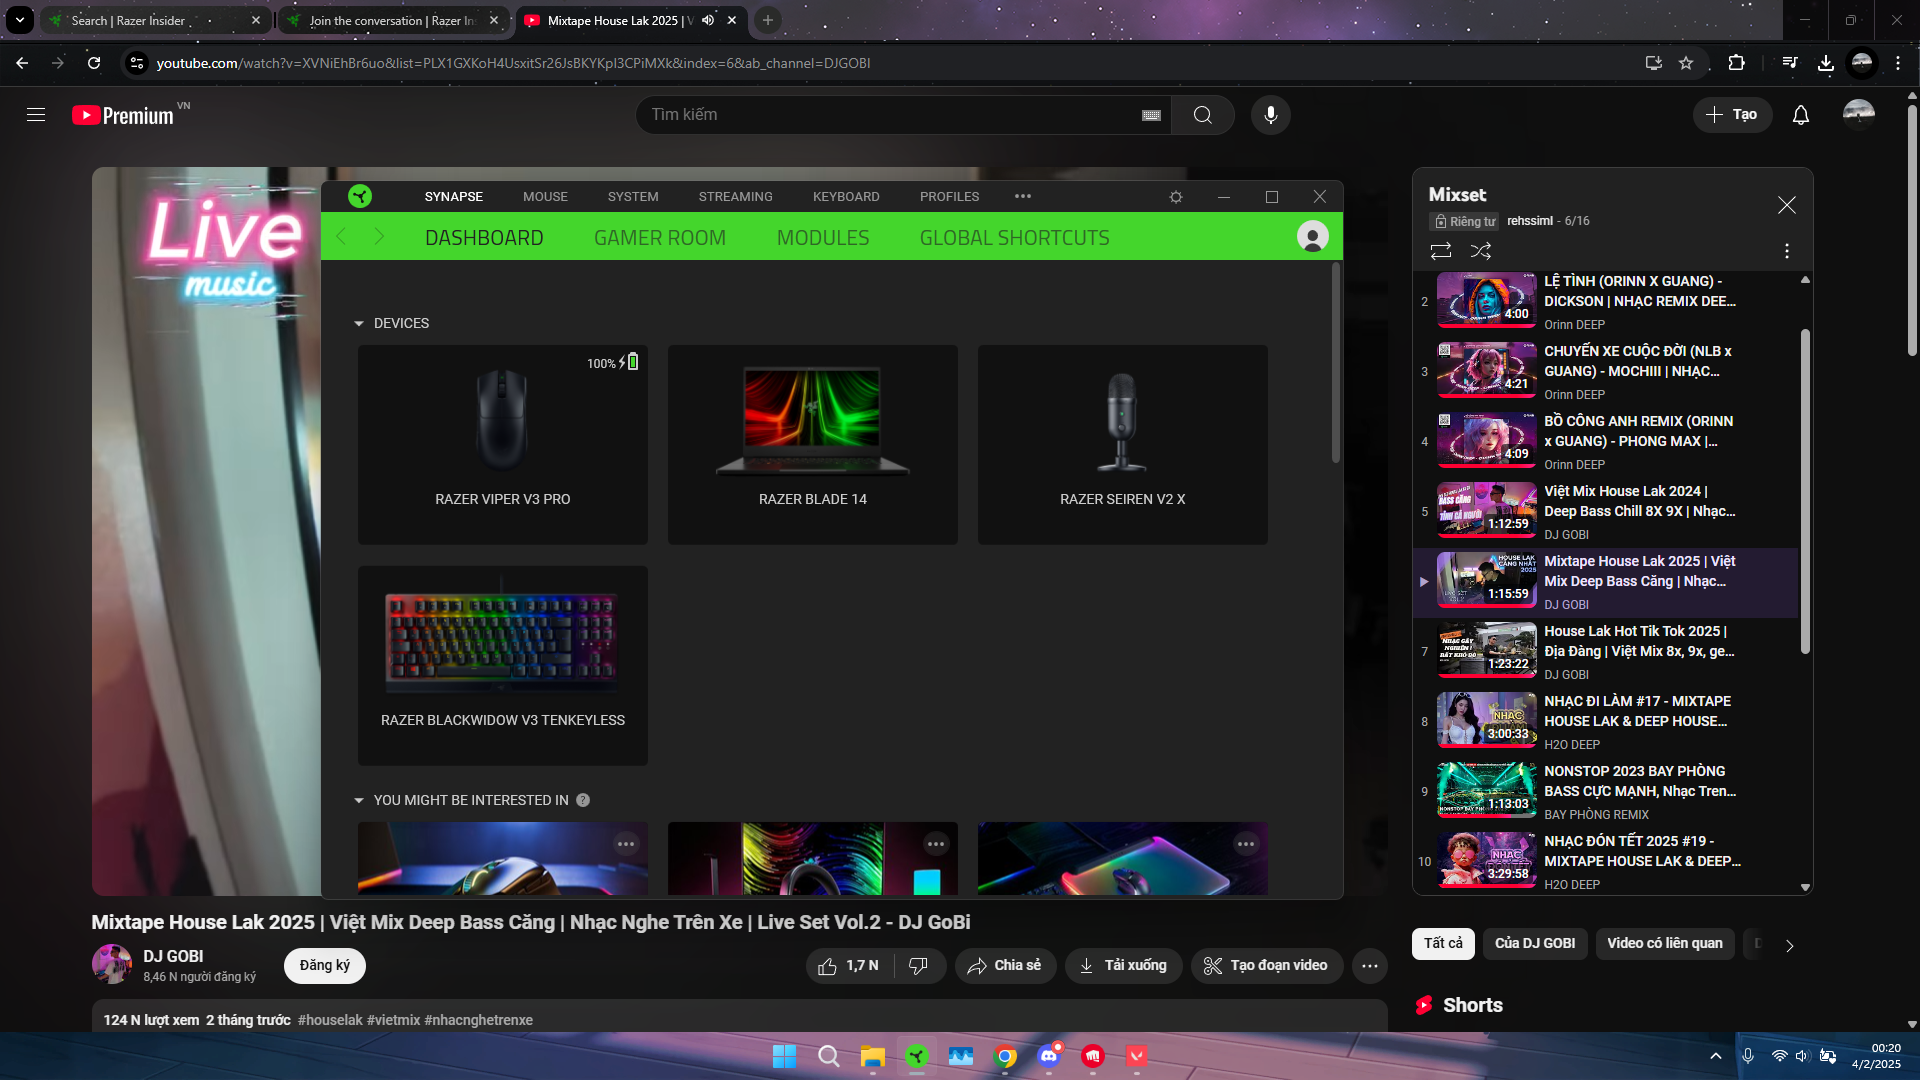Image resolution: width=1920 pixels, height=1080 pixels.
Task: Reload the page in Chrome
Action: pos(94,63)
